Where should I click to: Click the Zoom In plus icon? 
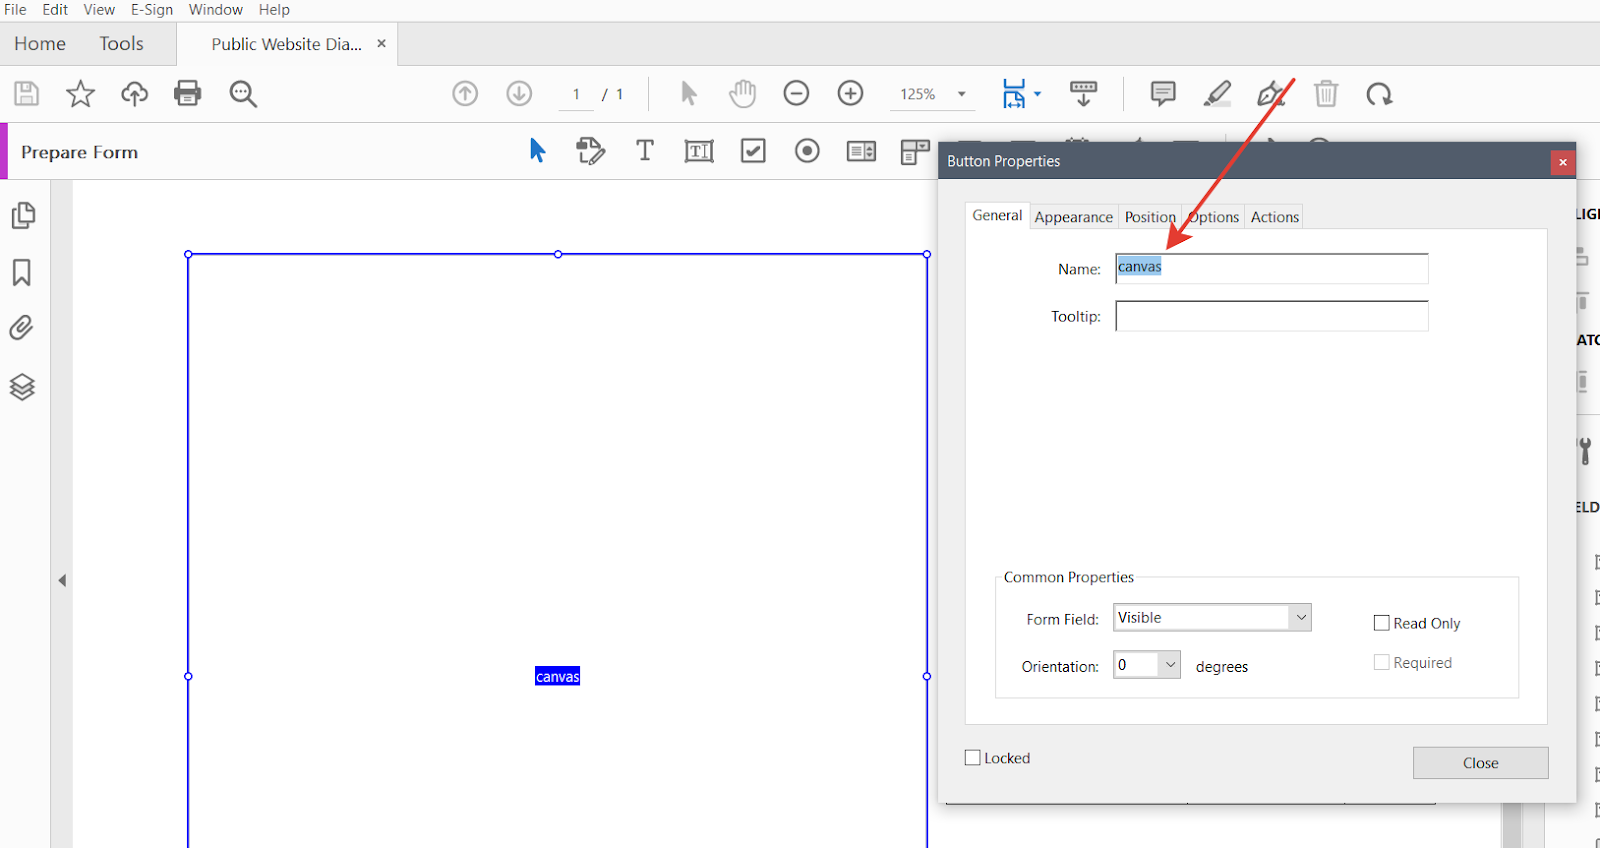[x=850, y=94]
